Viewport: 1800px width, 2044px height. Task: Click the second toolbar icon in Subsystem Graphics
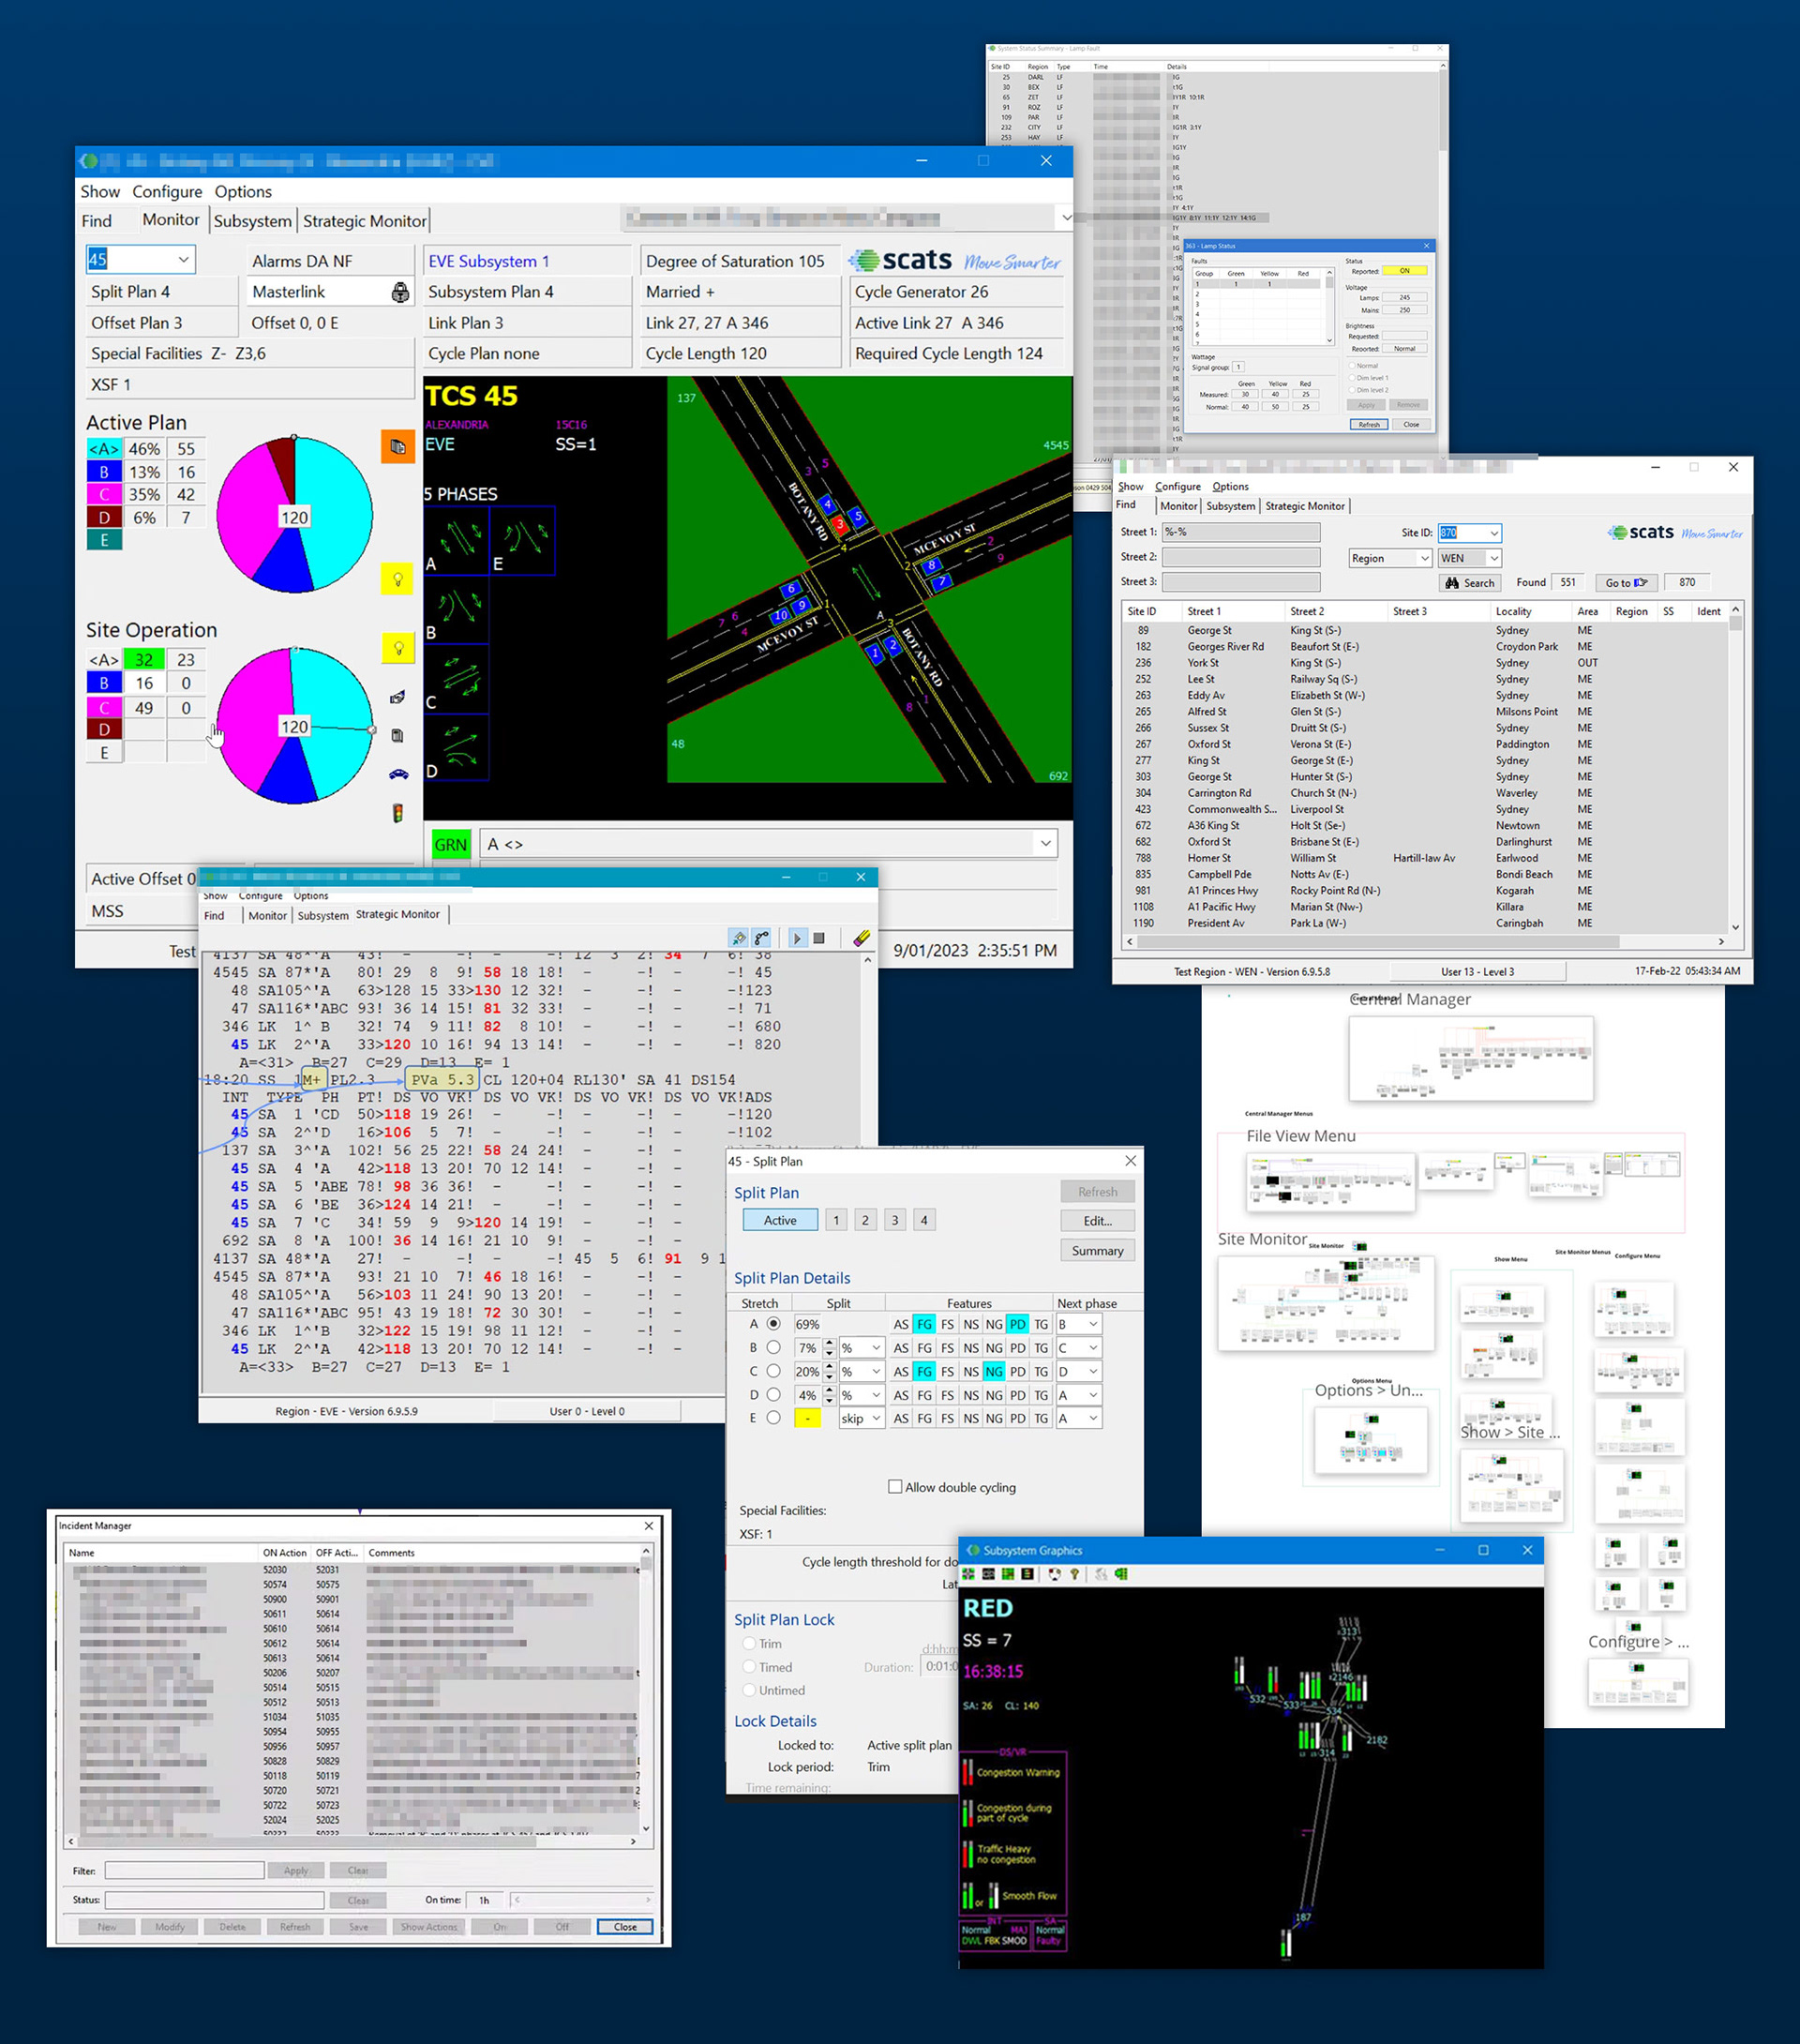point(988,1574)
